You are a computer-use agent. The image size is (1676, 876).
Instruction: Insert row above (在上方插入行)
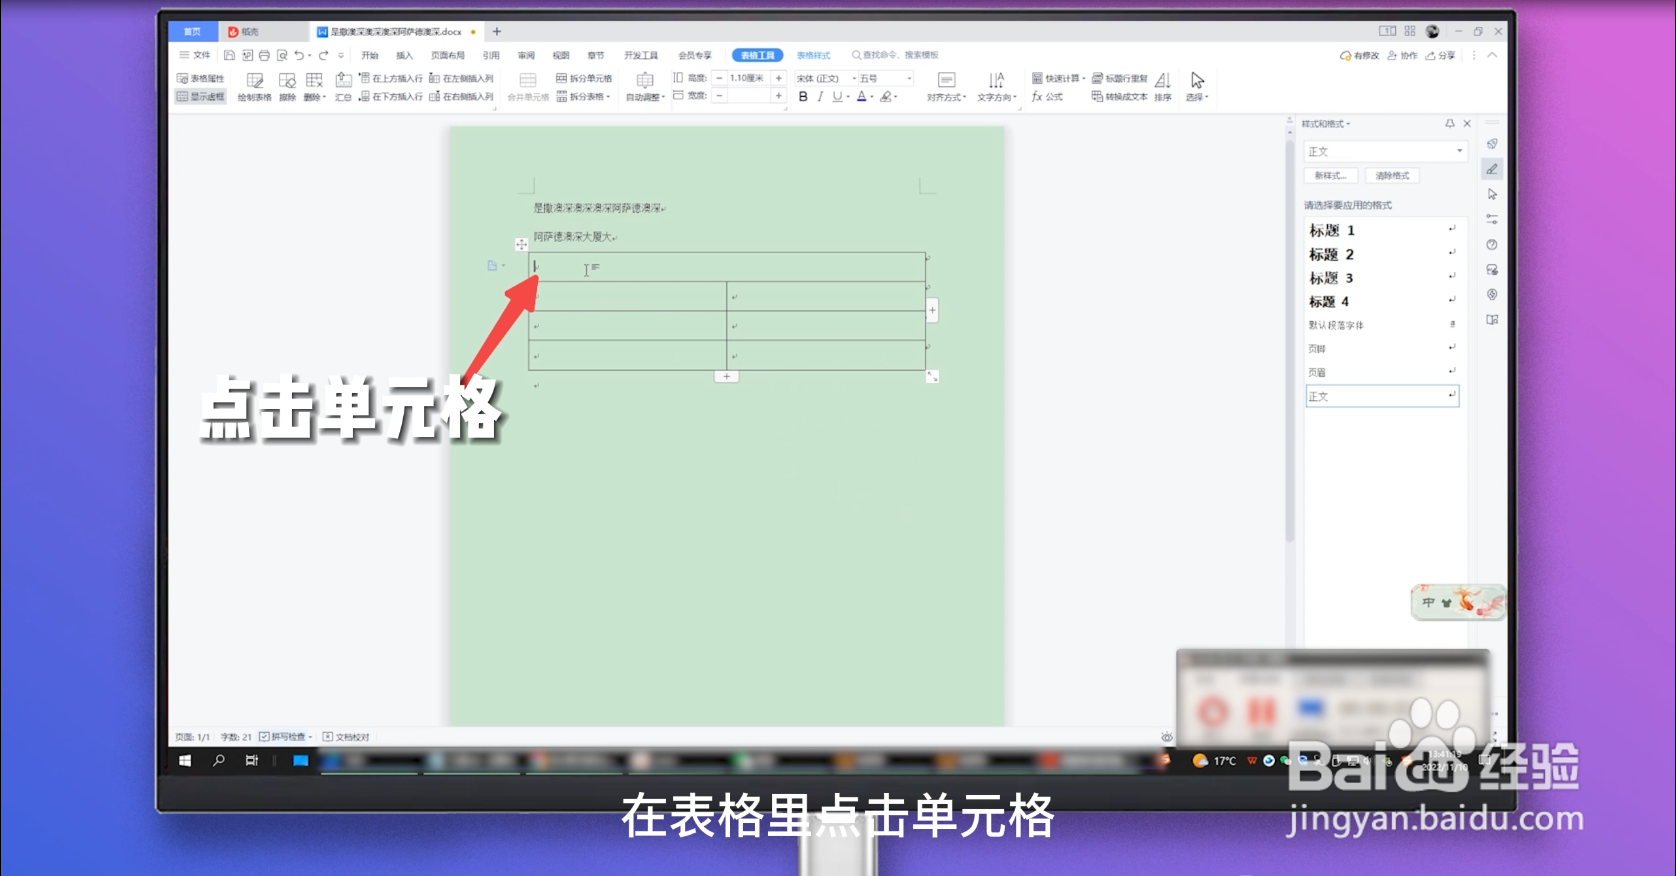click(391, 78)
